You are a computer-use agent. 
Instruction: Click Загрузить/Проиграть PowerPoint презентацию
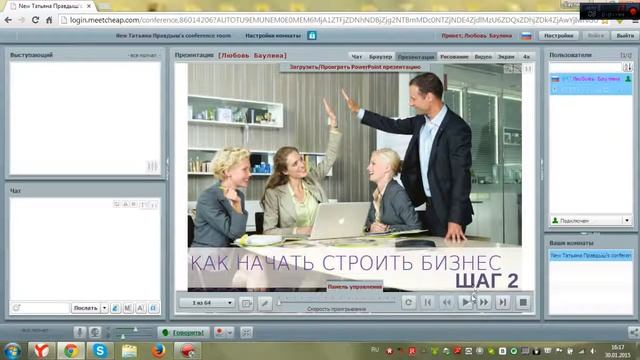click(x=355, y=67)
